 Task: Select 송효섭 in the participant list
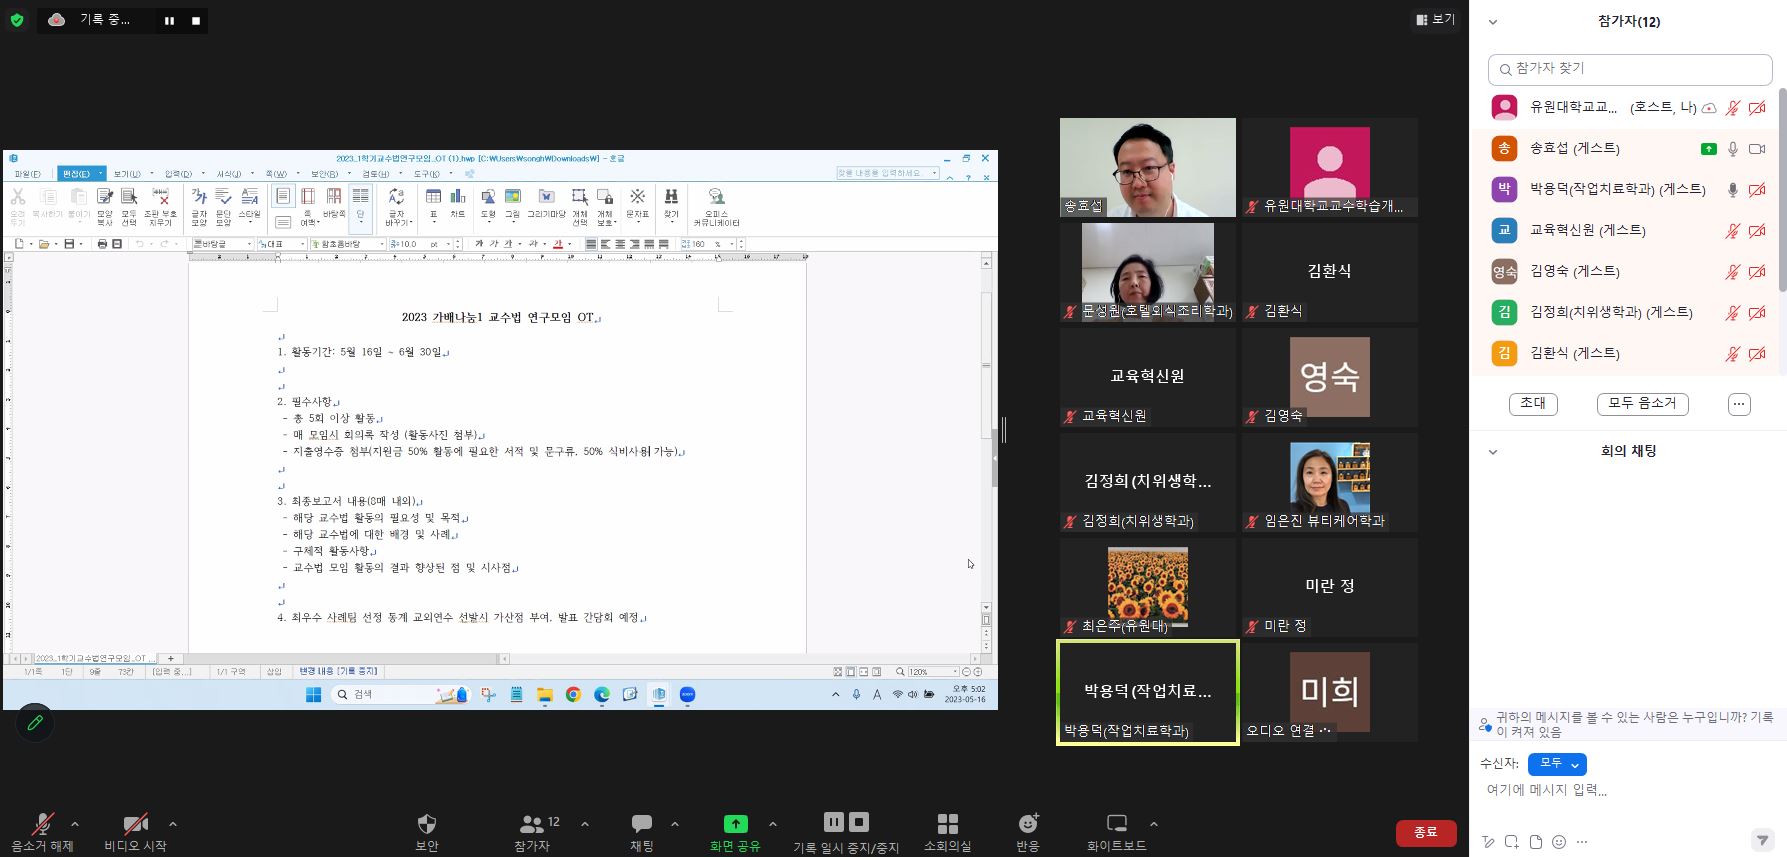(x=1574, y=149)
